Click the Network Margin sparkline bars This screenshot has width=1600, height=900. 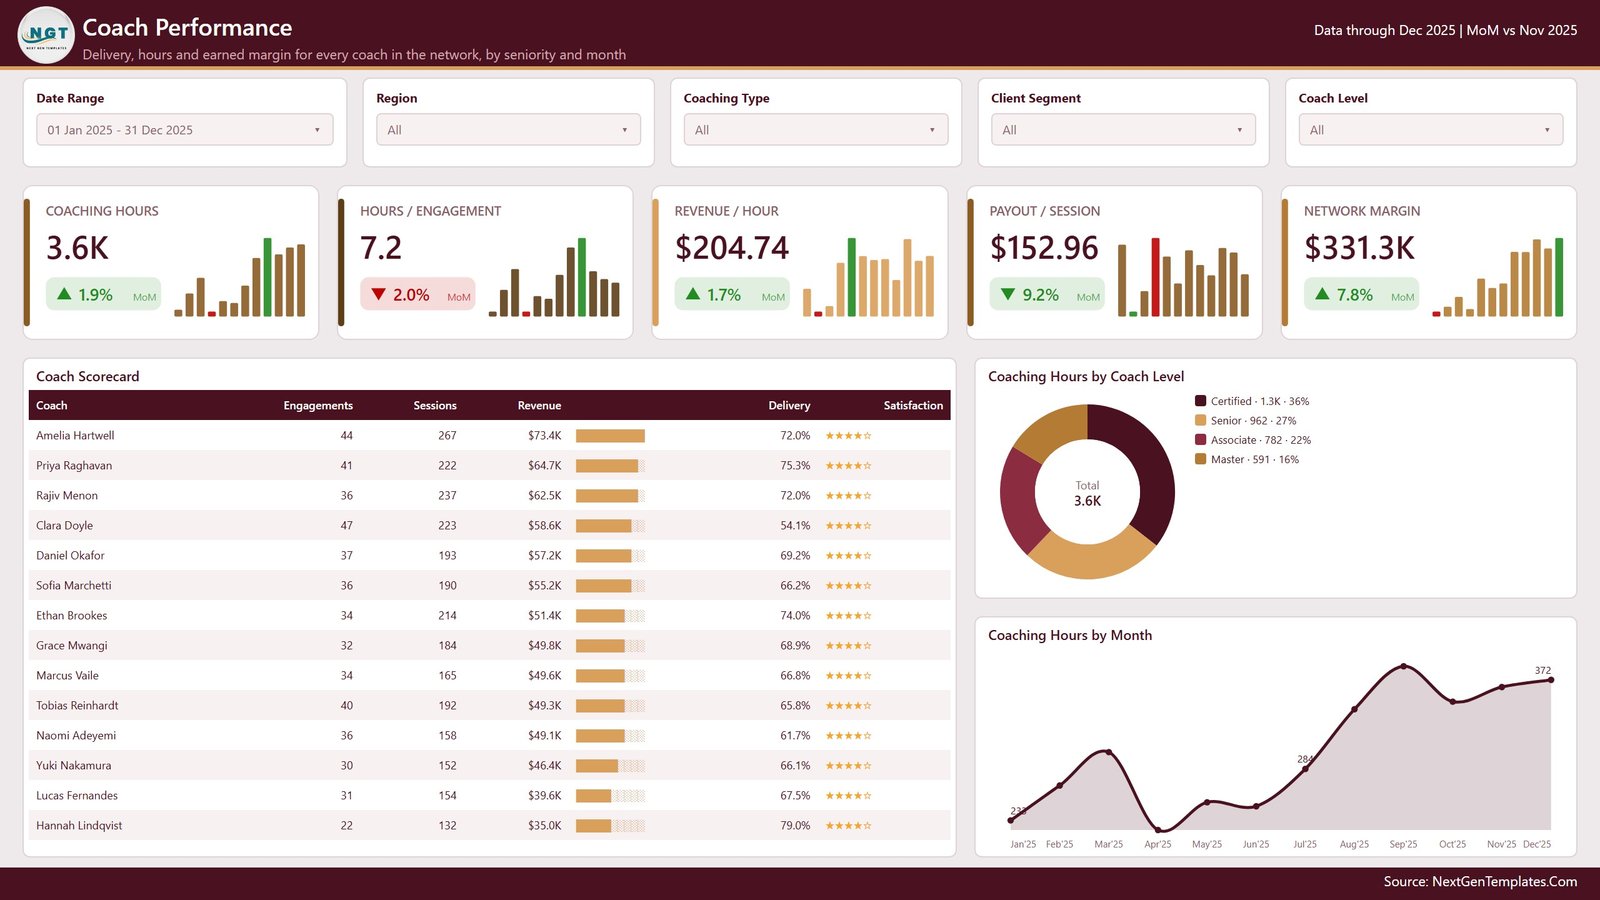[x=1497, y=277]
